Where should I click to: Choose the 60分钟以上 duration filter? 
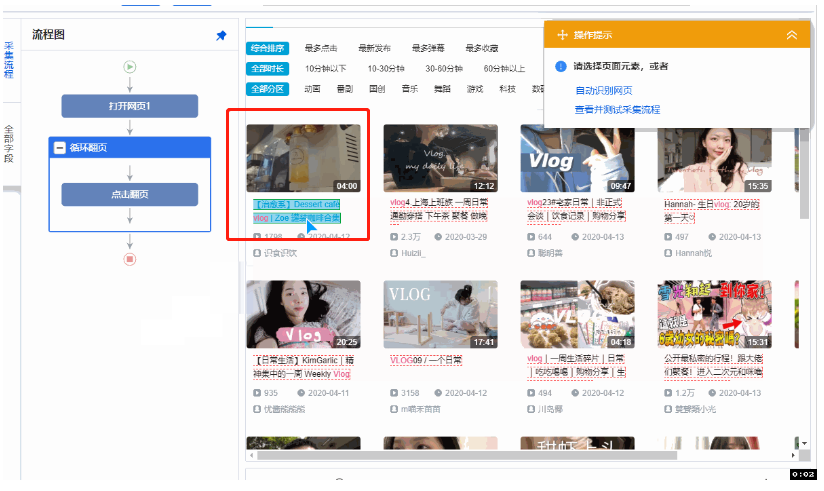(504, 69)
